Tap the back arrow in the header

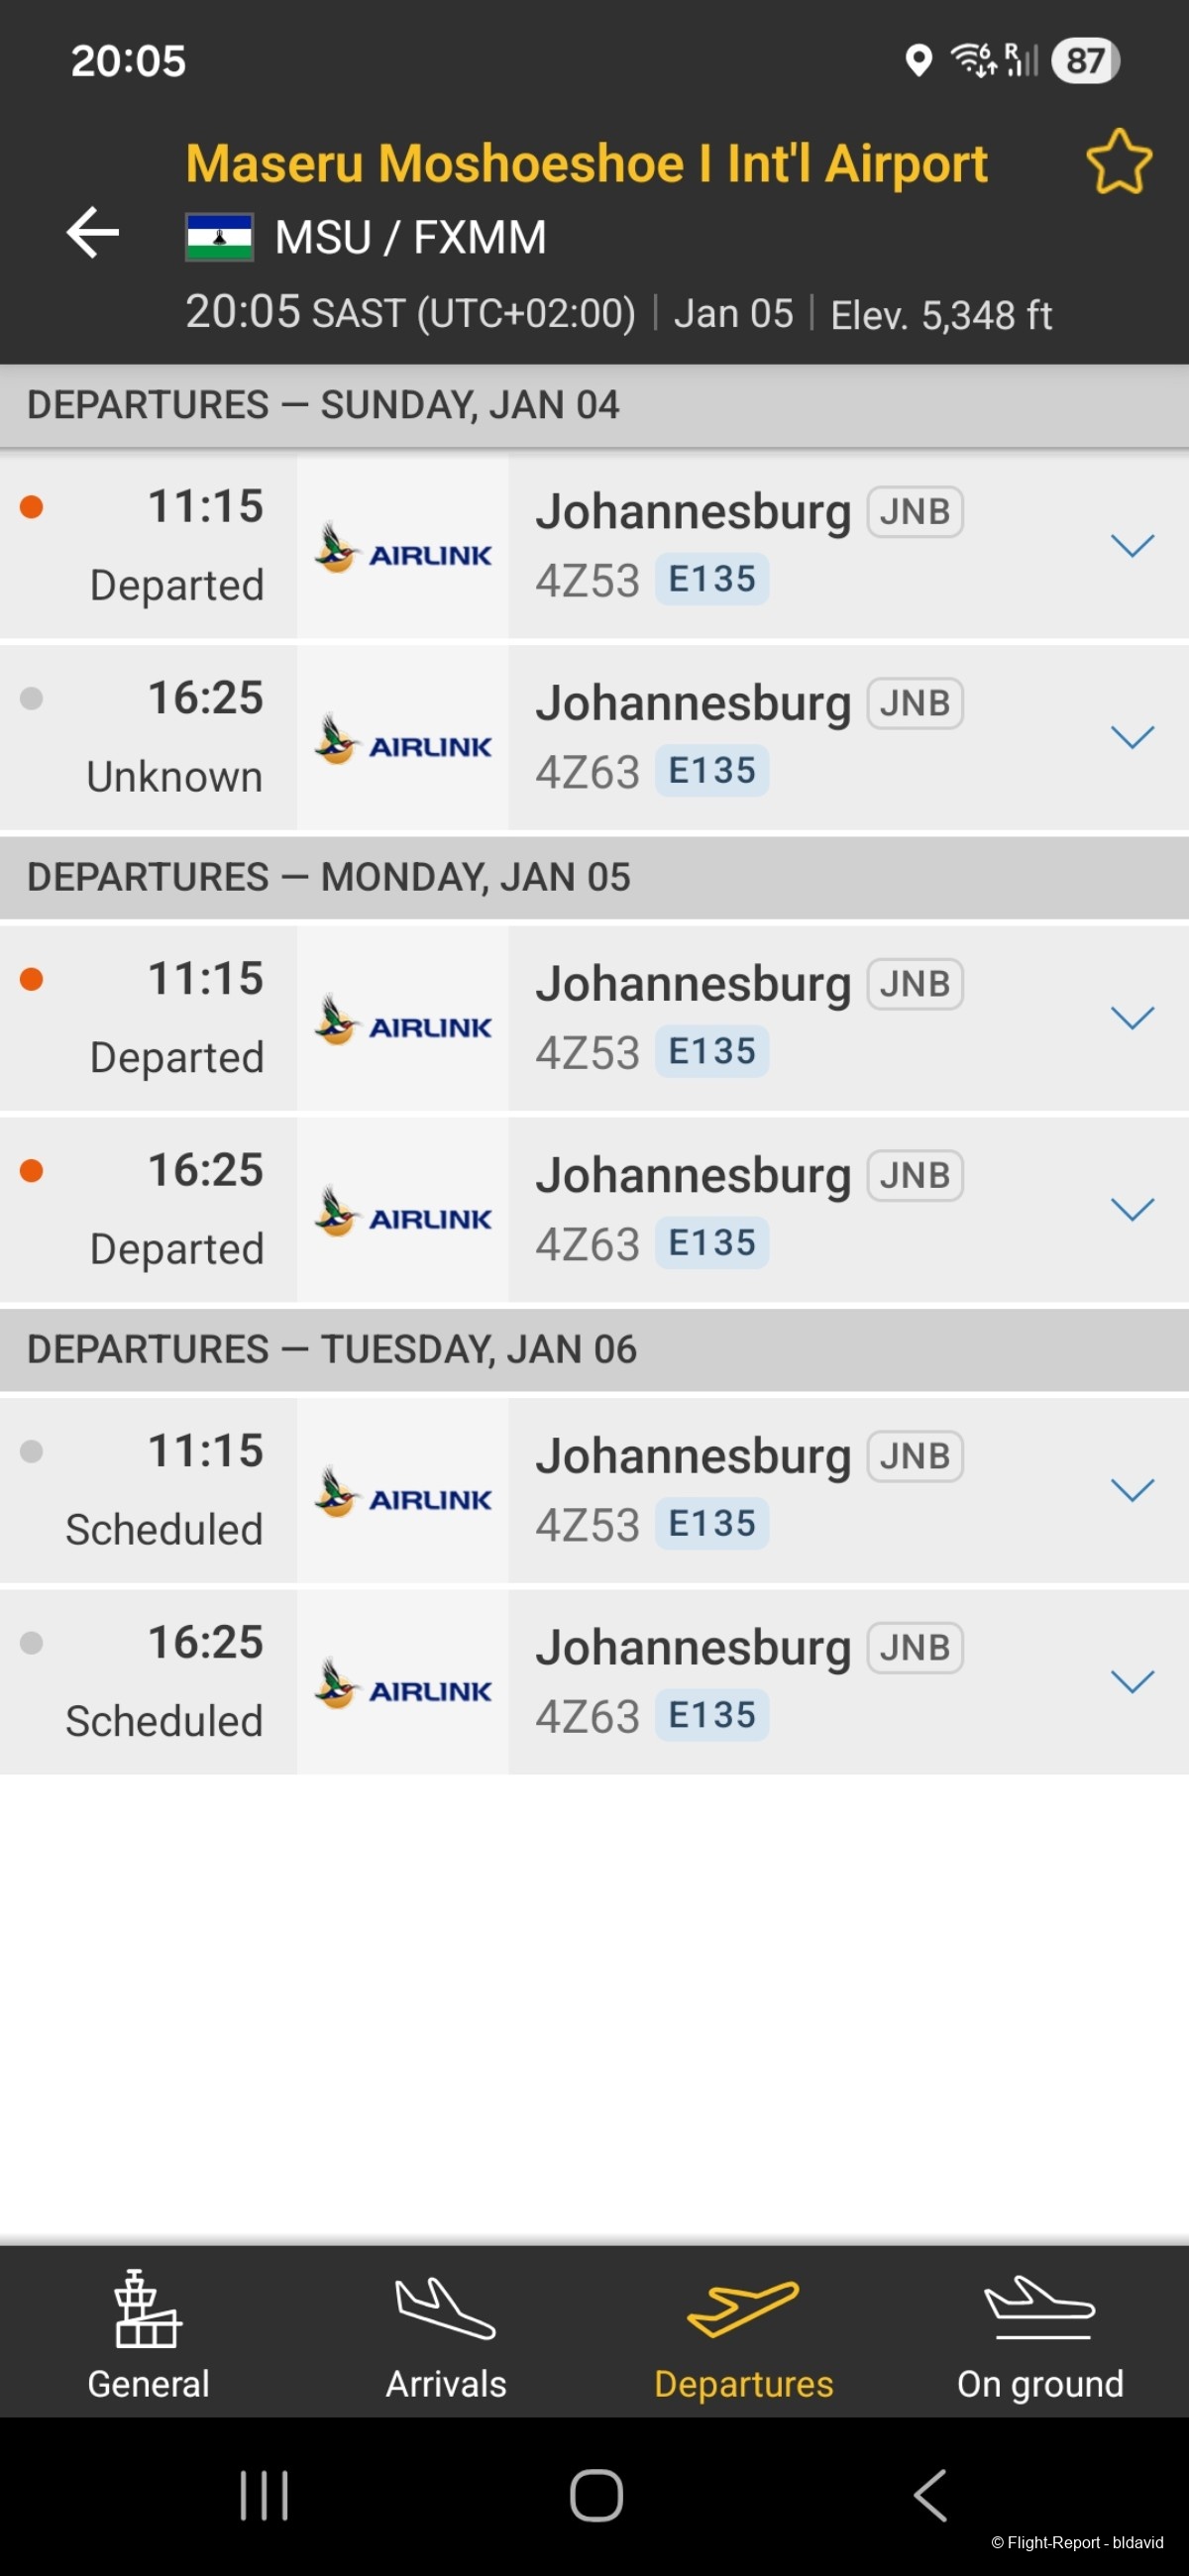point(93,233)
